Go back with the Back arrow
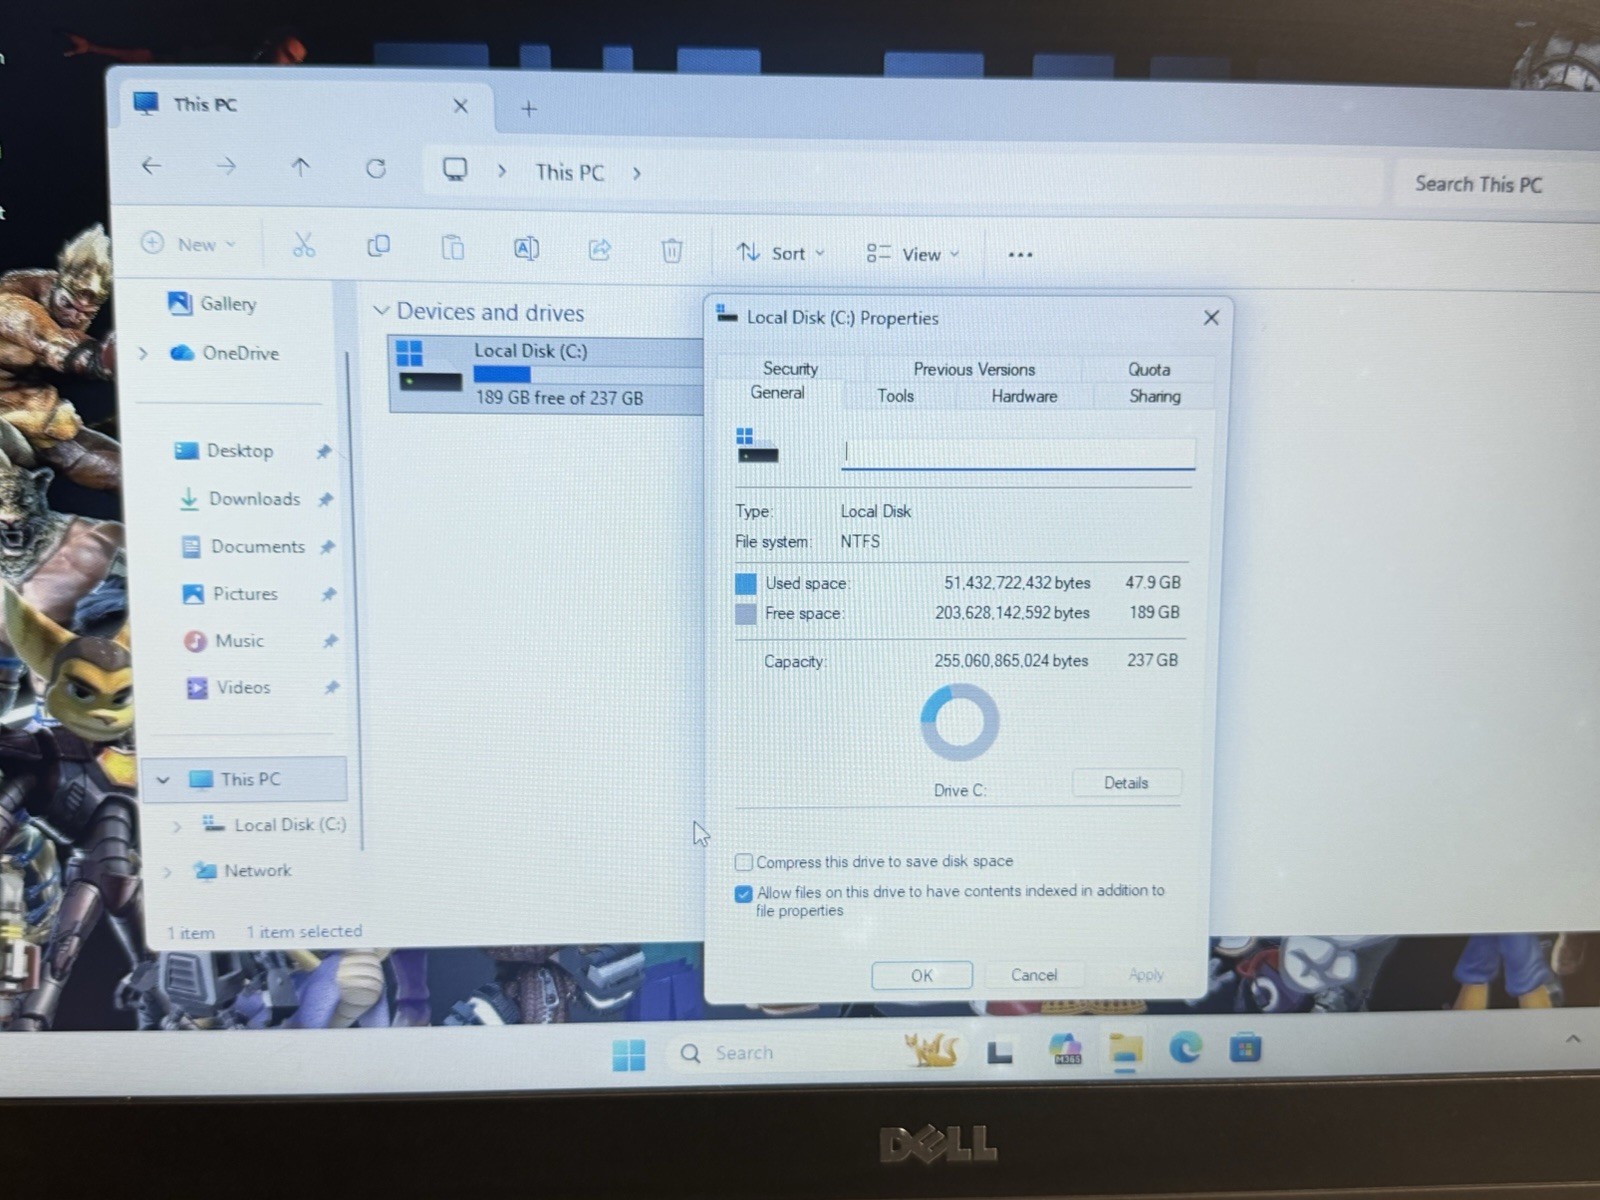 tap(151, 166)
